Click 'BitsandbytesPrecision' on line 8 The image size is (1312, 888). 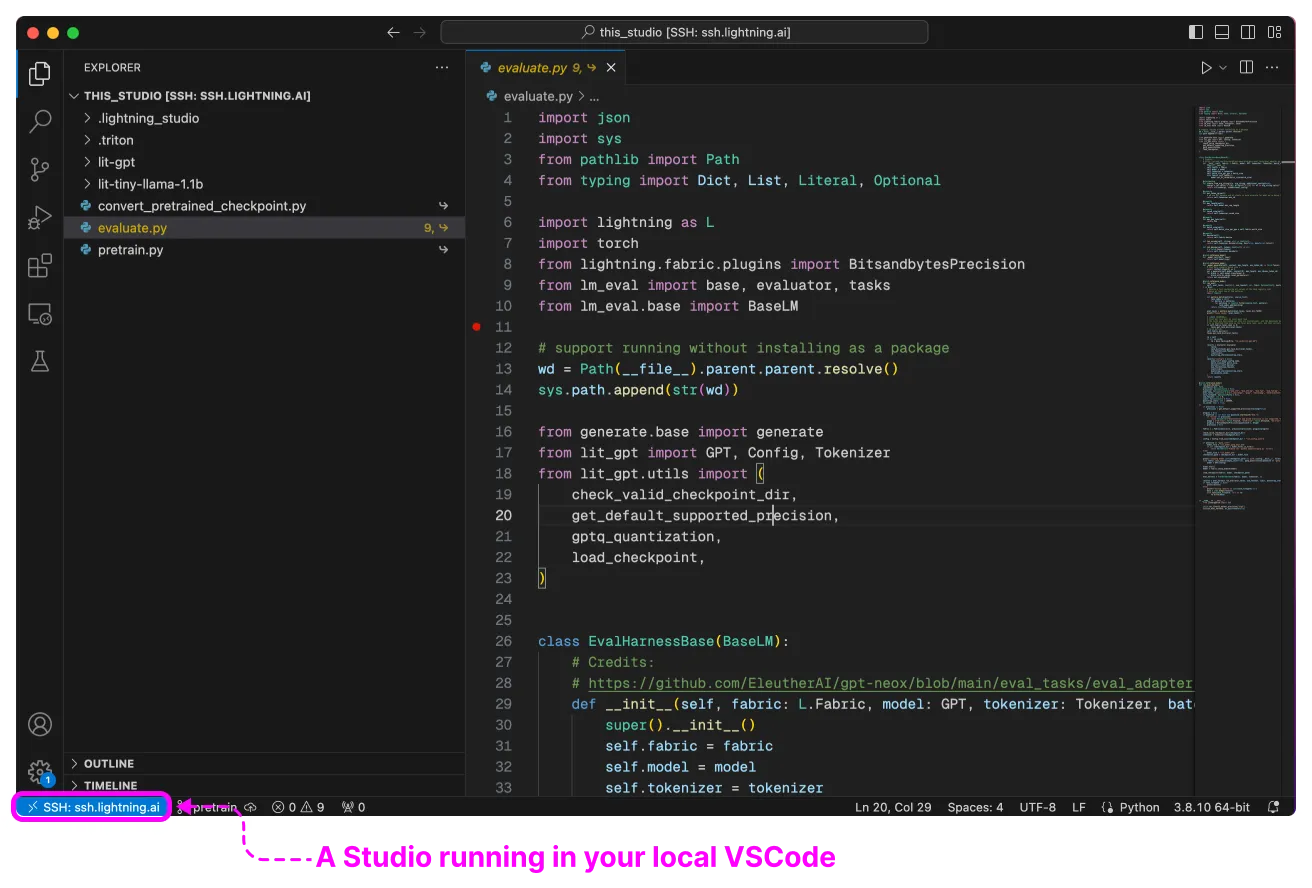937,264
